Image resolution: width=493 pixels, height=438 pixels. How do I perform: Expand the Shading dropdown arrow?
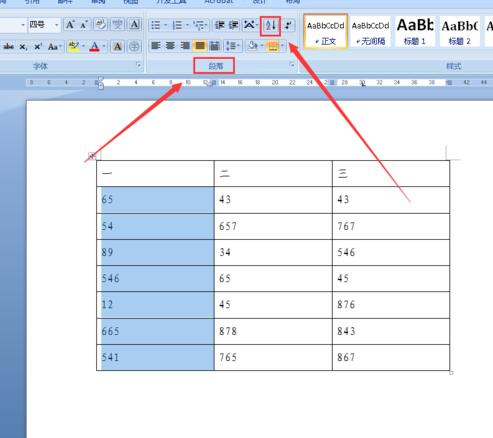(262, 46)
